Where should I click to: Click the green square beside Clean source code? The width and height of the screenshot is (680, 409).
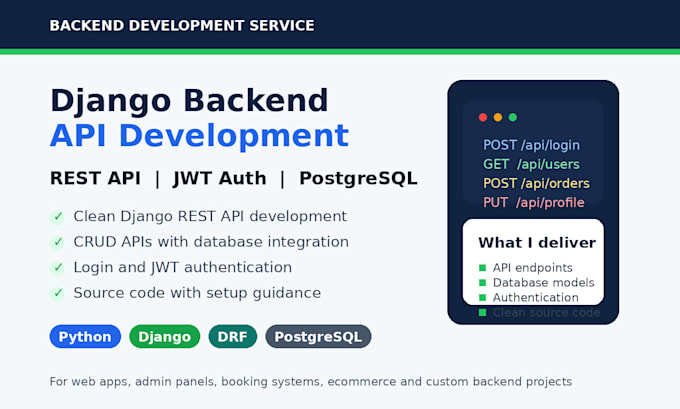click(x=482, y=312)
